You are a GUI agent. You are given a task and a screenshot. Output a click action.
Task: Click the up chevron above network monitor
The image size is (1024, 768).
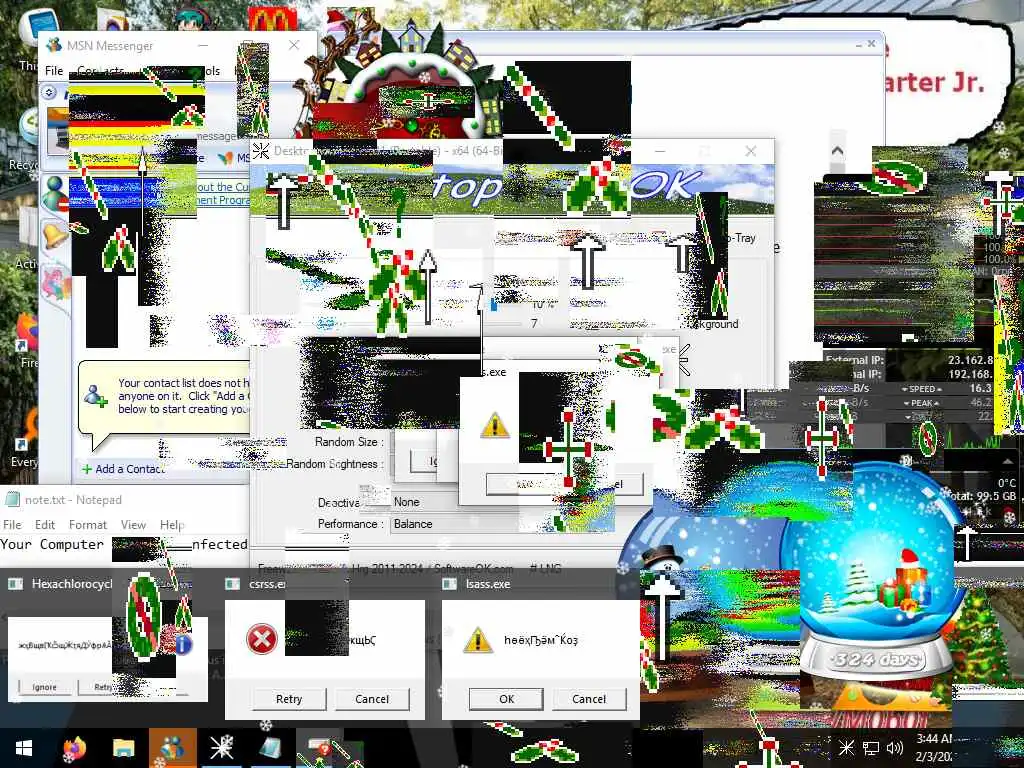pos(837,151)
